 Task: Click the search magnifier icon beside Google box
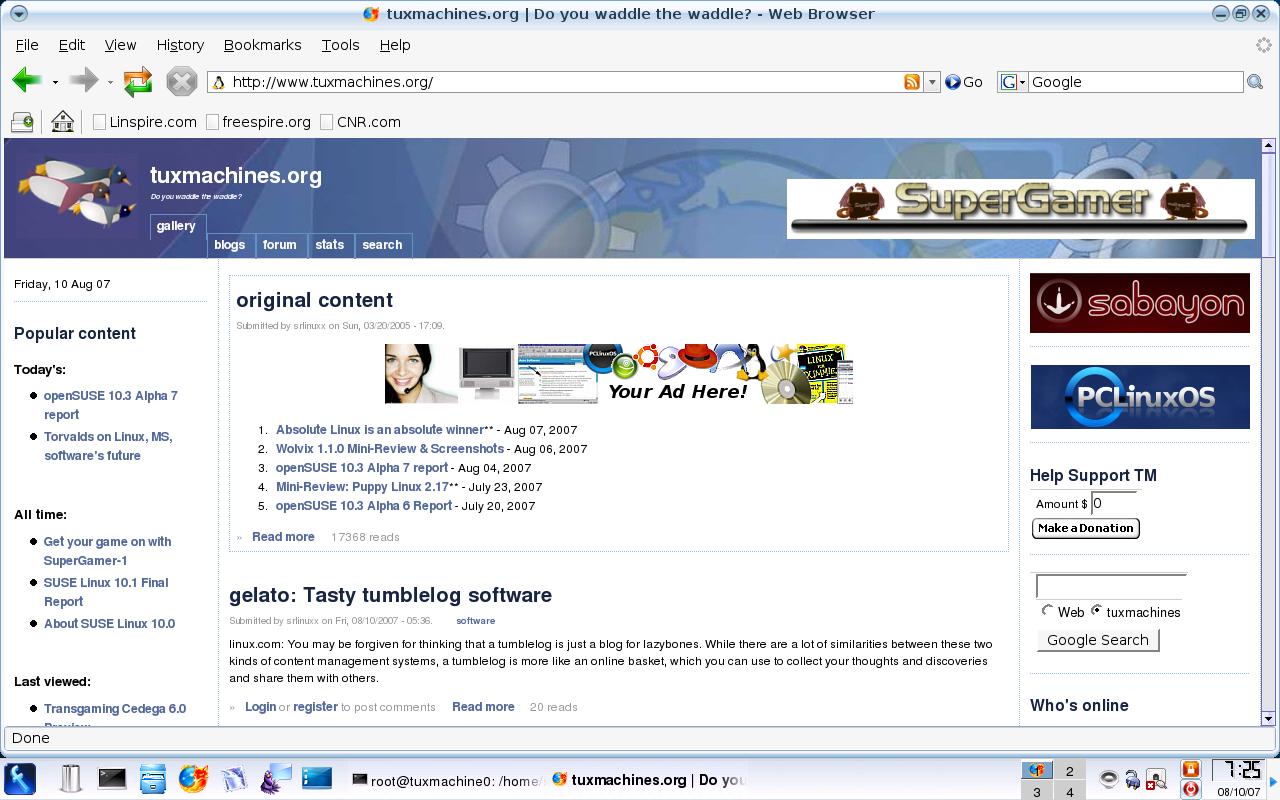[1255, 82]
